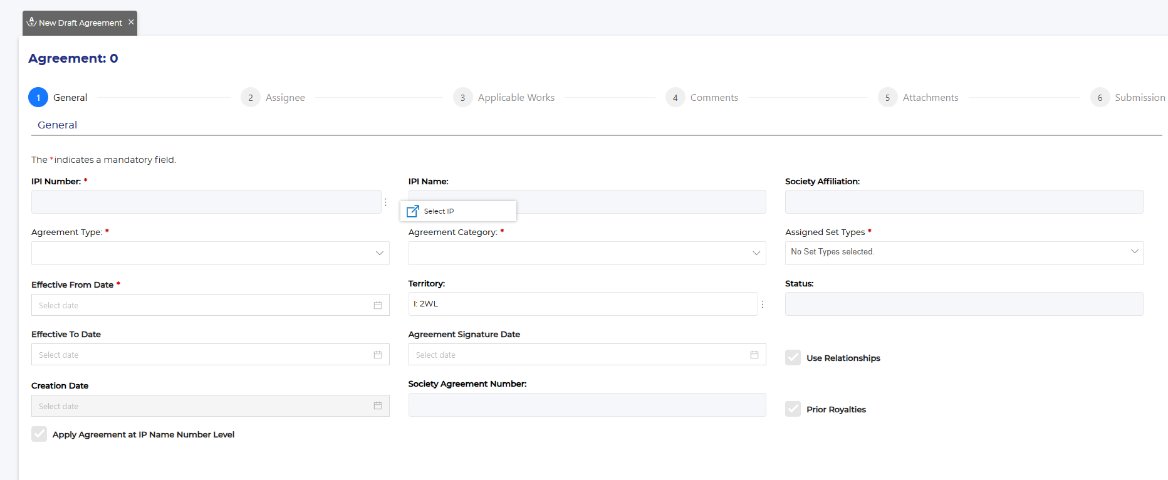
Task: Open the Effective From Date calendar icon
Action: pos(377,305)
